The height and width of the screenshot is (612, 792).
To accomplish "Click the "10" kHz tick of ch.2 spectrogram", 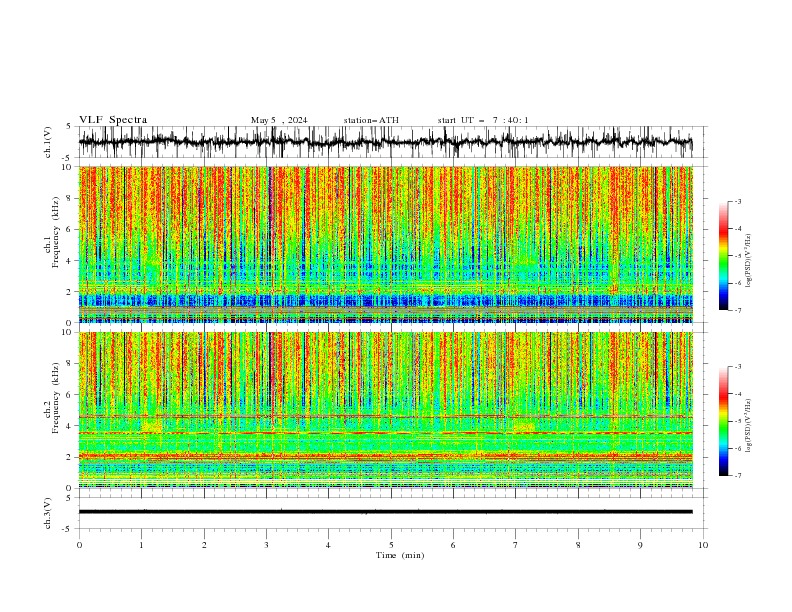I will 68,332.
